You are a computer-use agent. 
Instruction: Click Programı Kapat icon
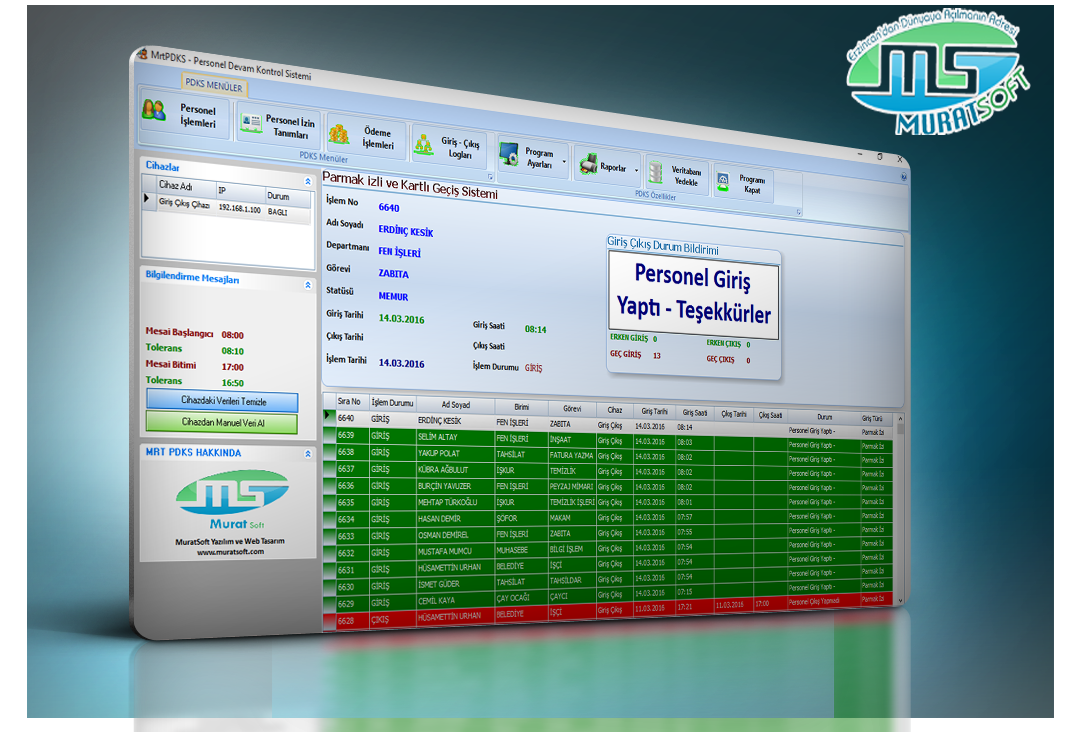point(723,181)
